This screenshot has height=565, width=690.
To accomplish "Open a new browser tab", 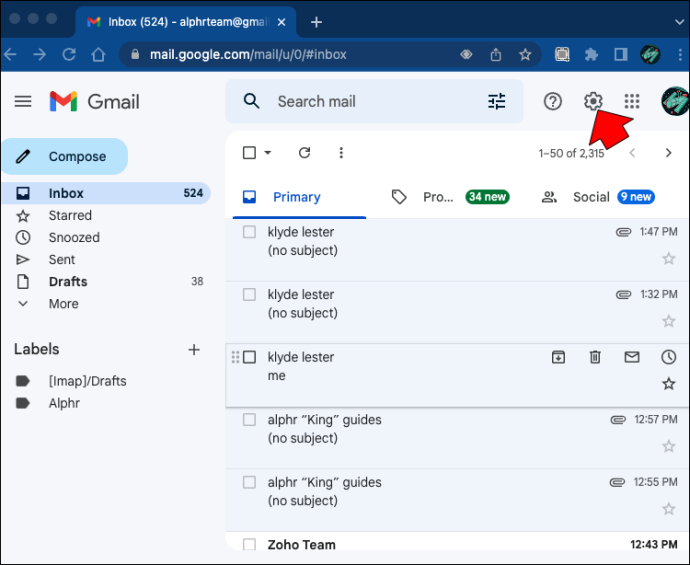I will pos(316,22).
